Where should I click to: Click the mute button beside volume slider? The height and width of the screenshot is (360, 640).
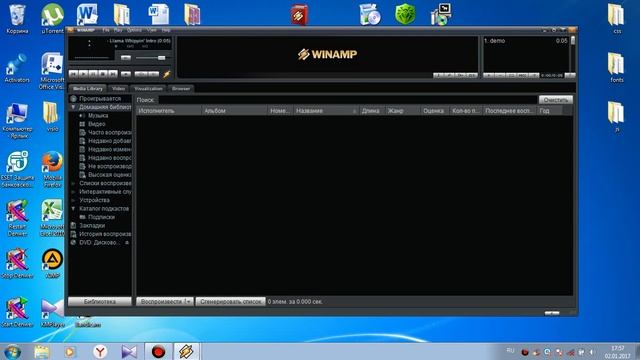coord(126,58)
